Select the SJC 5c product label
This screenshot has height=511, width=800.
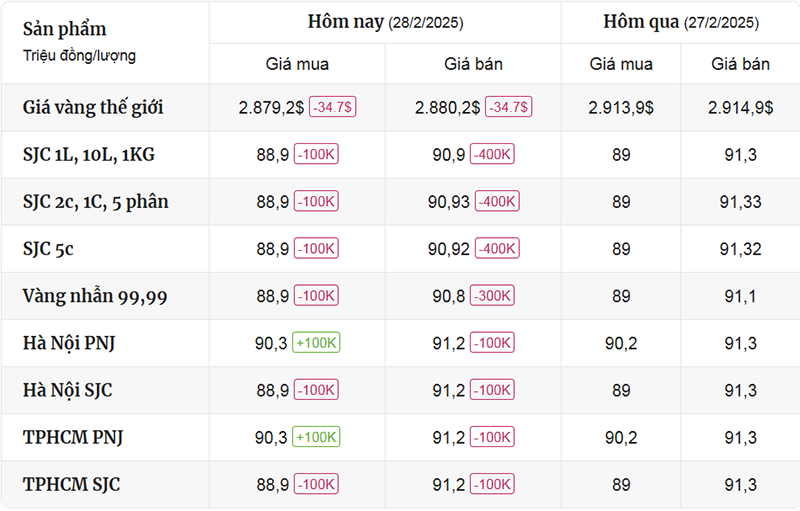tap(48, 249)
